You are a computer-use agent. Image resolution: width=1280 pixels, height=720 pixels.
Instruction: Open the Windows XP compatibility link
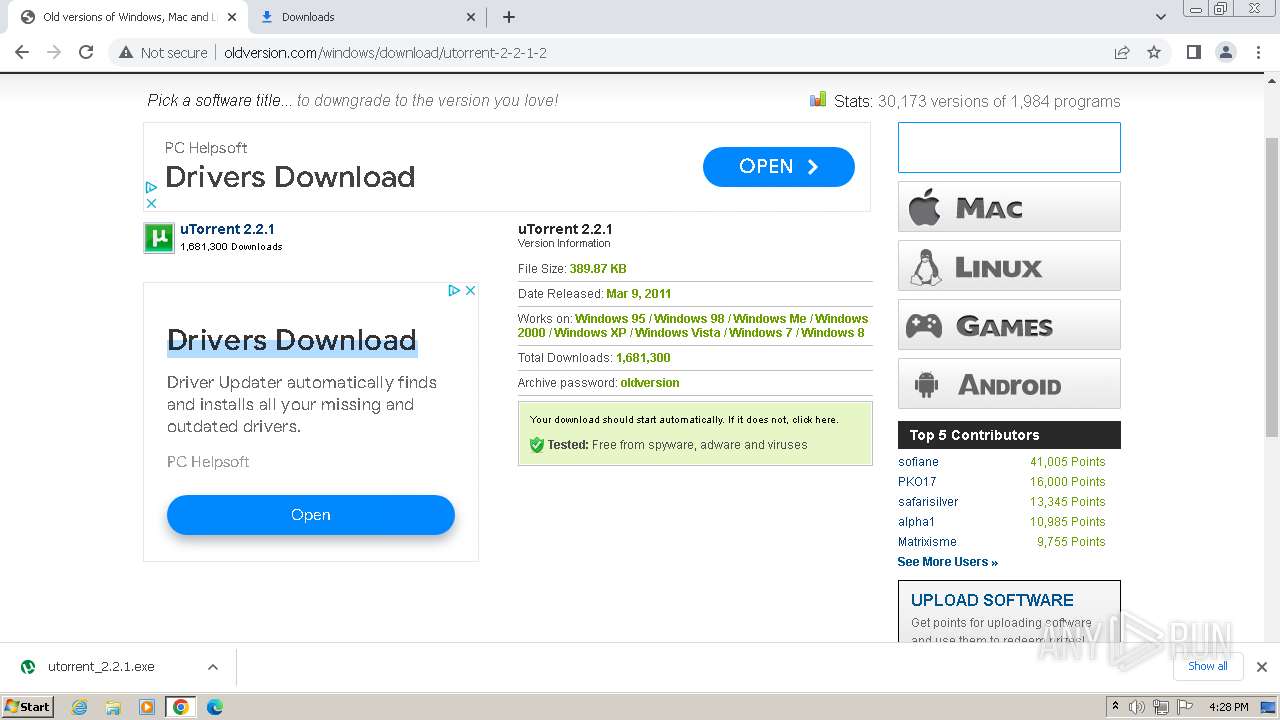point(590,333)
